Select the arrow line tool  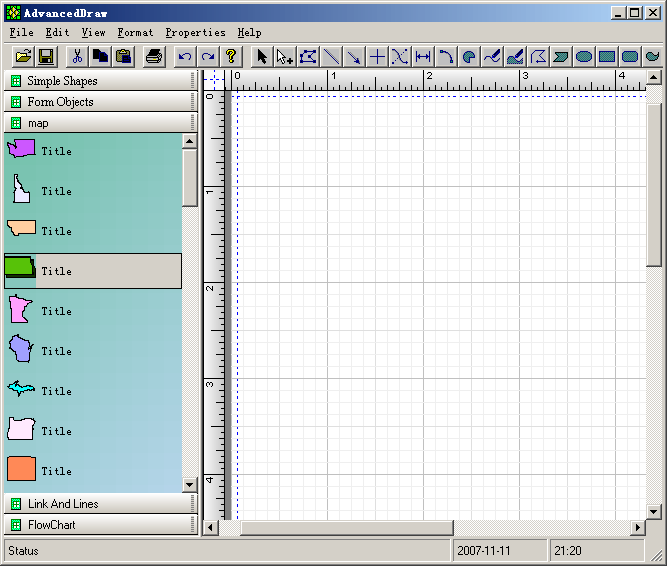tap(354, 56)
